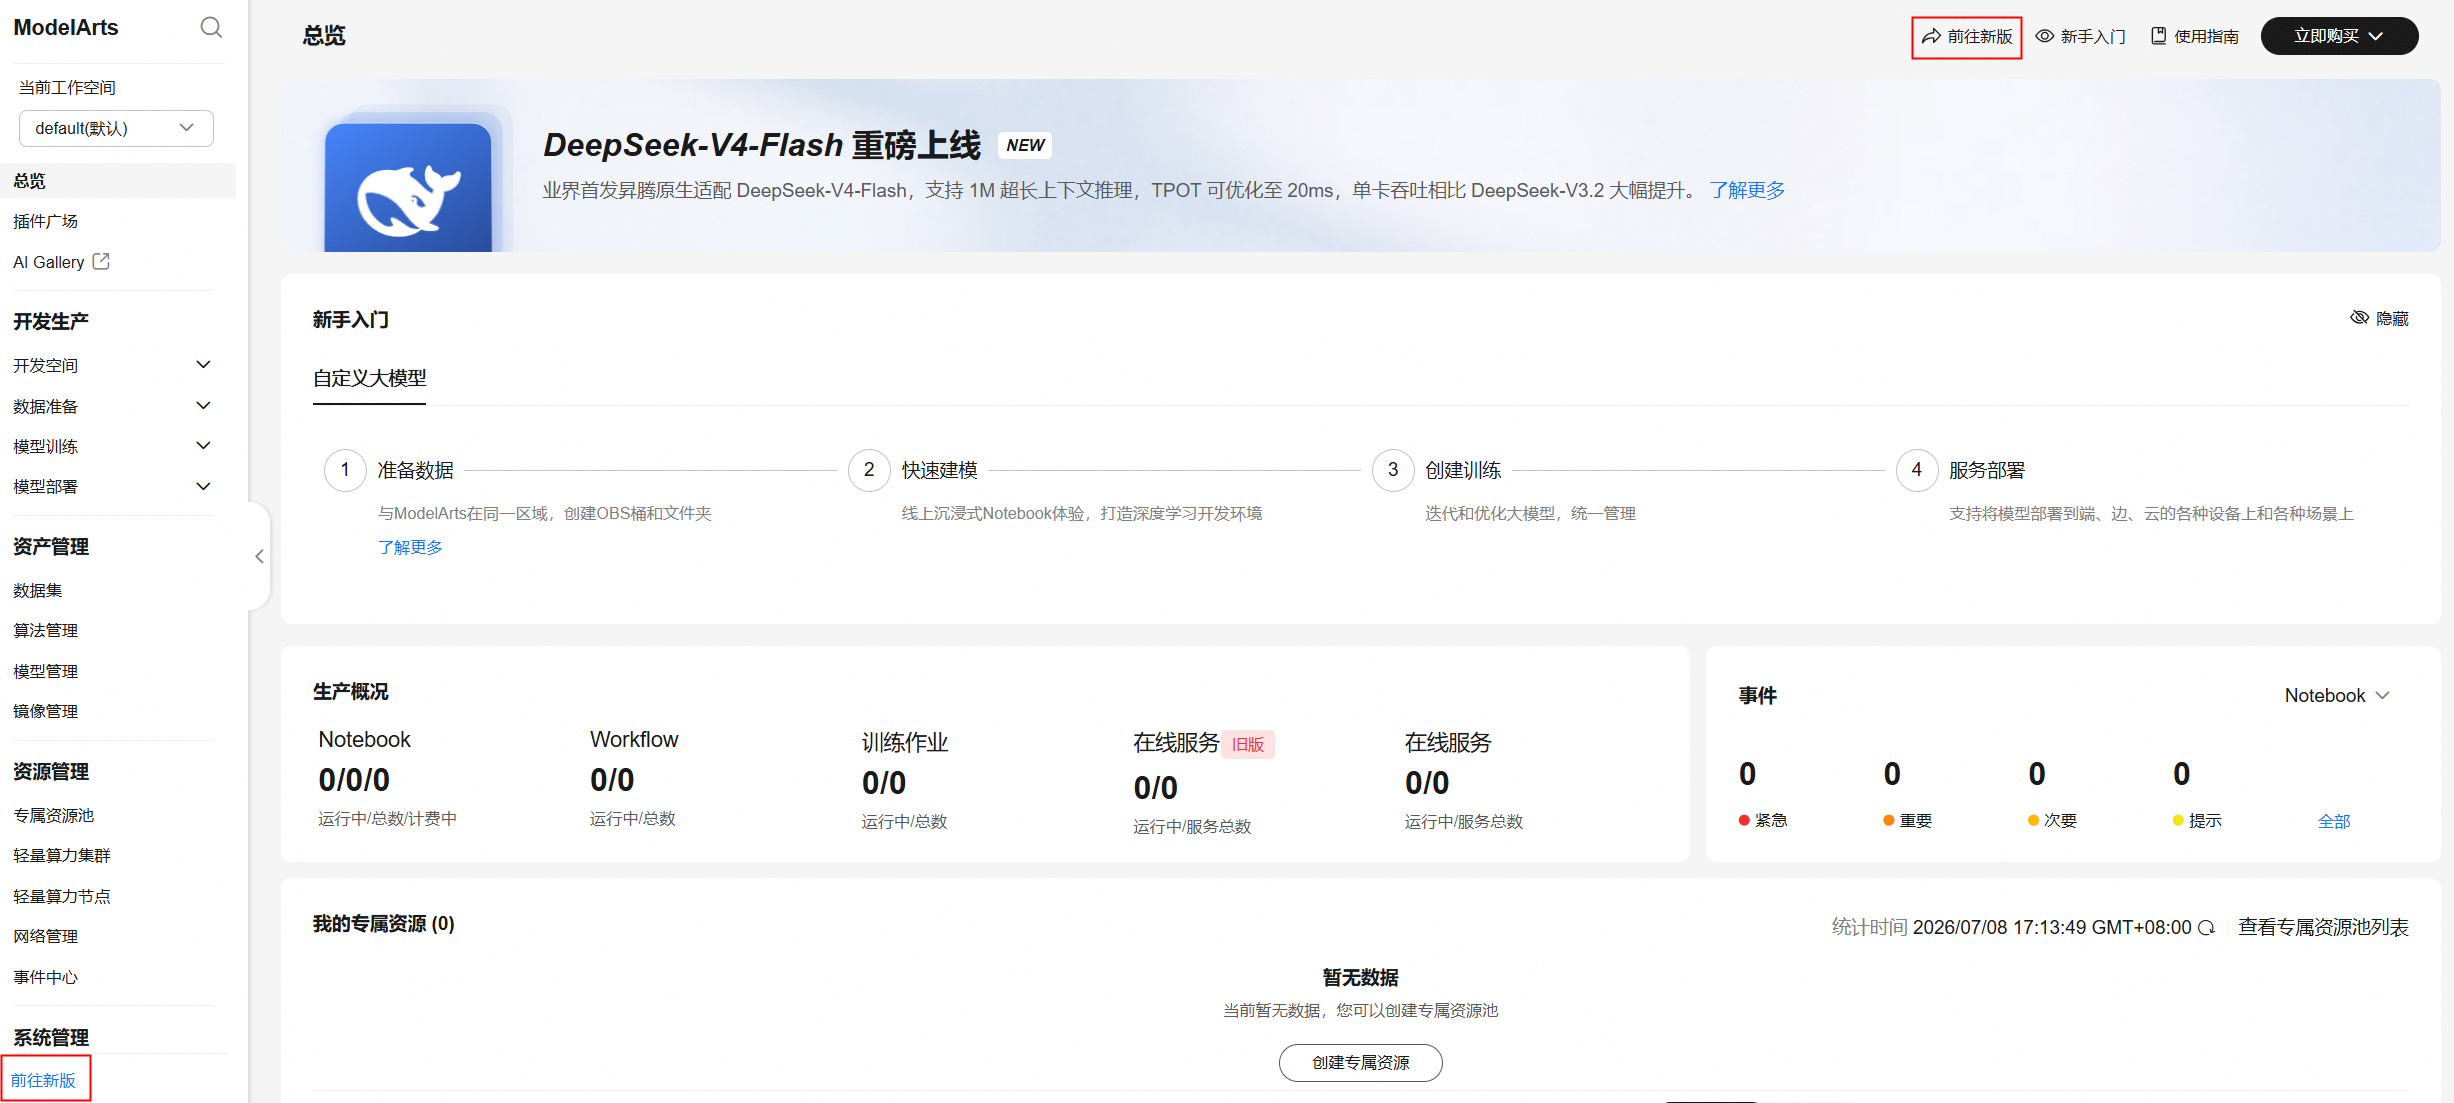The image size is (2454, 1103).
Task: Click 了解更多 link in DeepSeek banner
Action: click(1747, 190)
